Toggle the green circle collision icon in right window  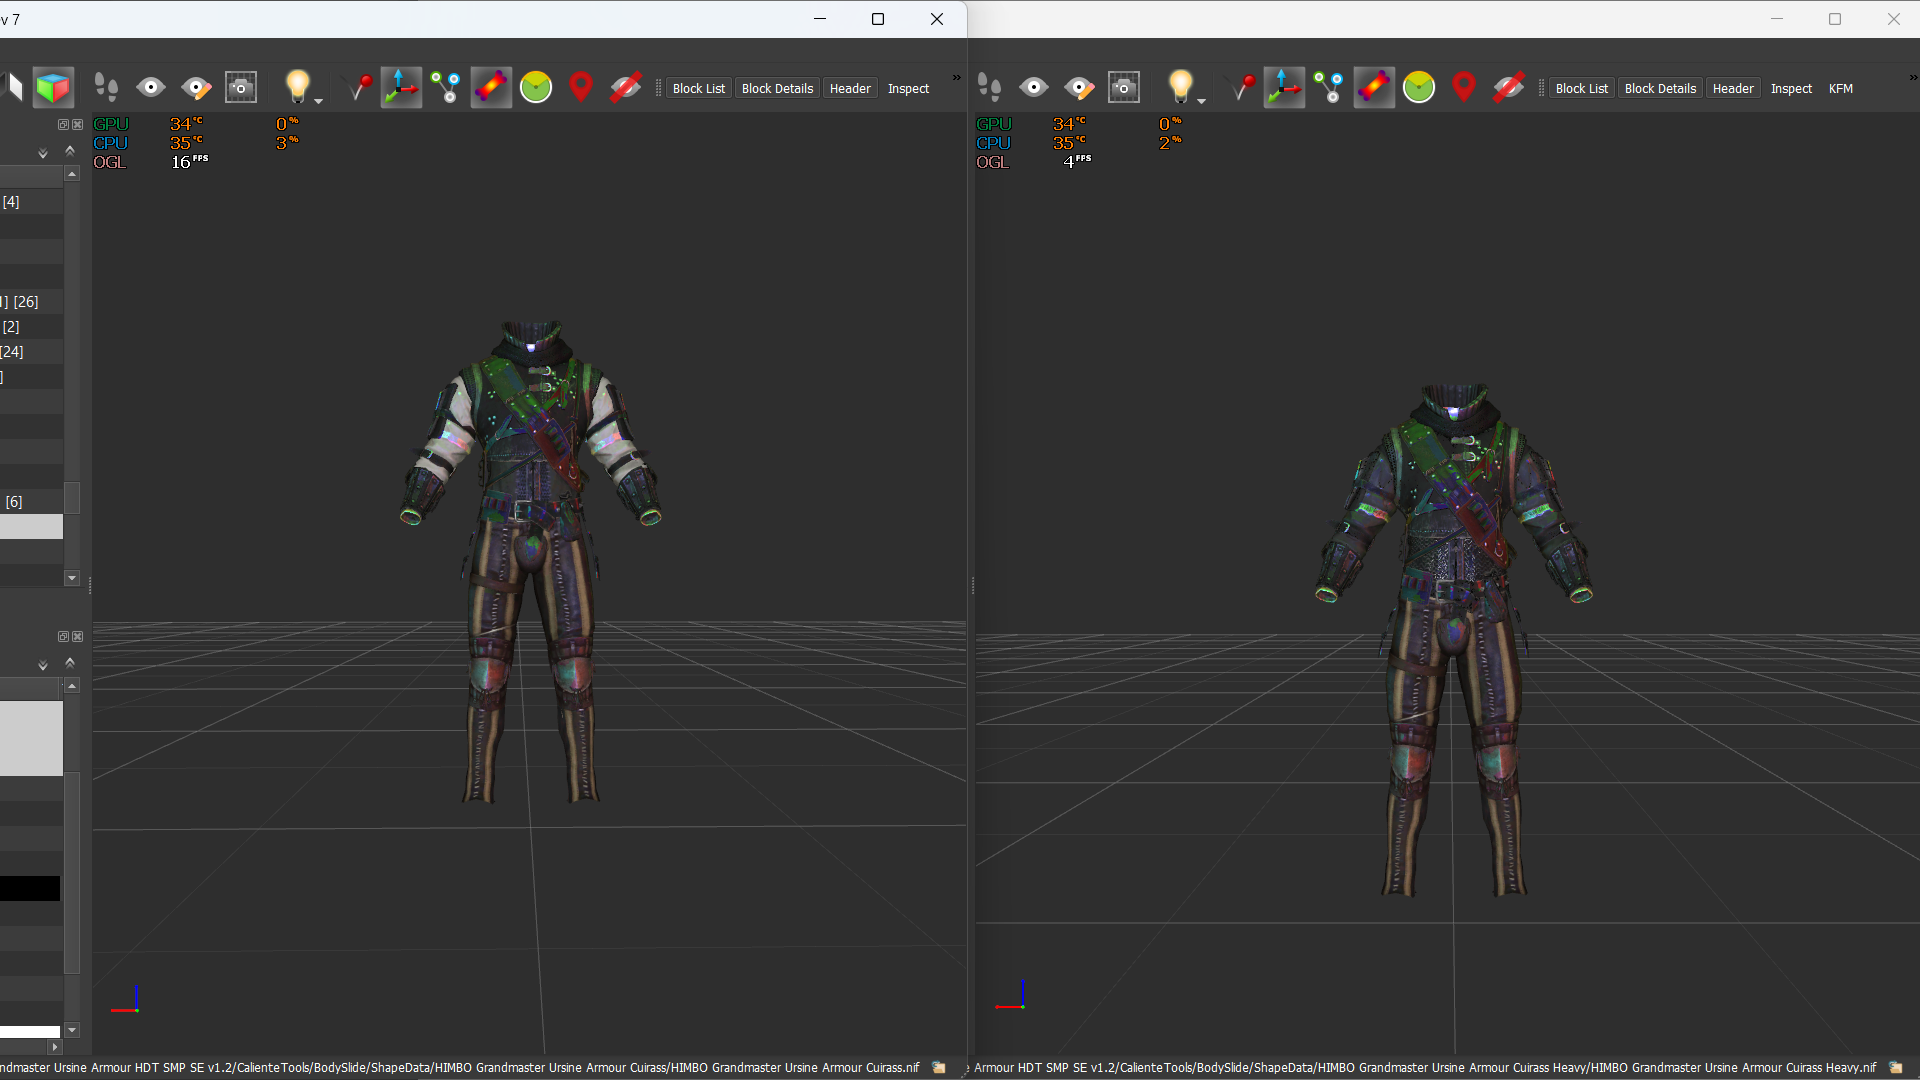(1418, 88)
